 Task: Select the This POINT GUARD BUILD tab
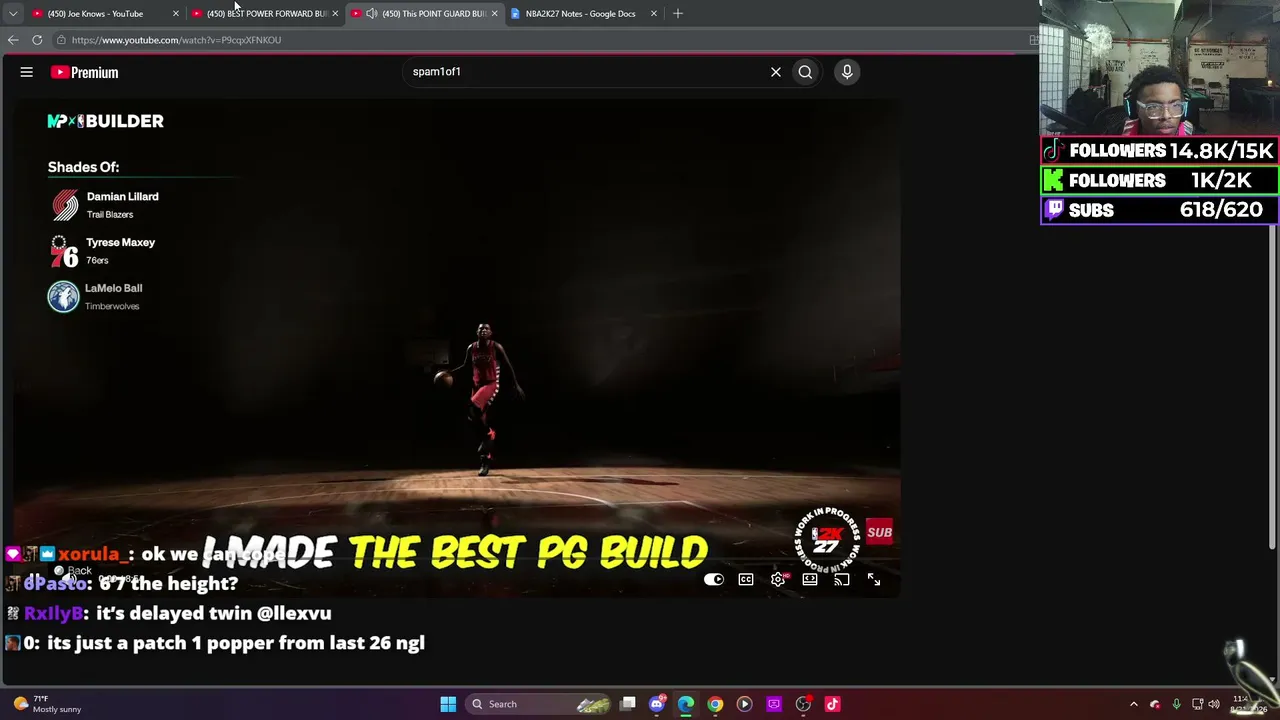click(426, 13)
